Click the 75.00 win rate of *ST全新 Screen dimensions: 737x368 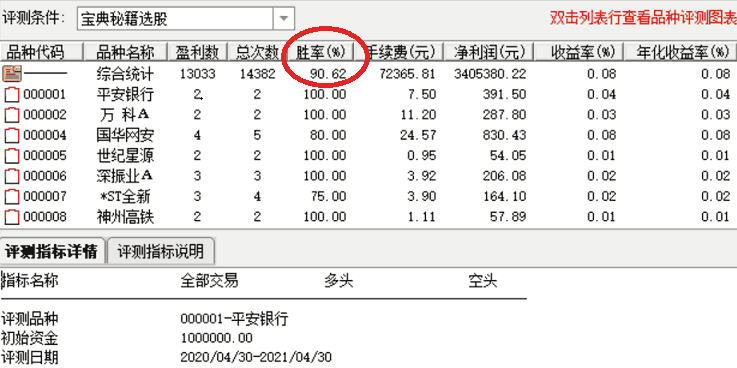pos(328,197)
